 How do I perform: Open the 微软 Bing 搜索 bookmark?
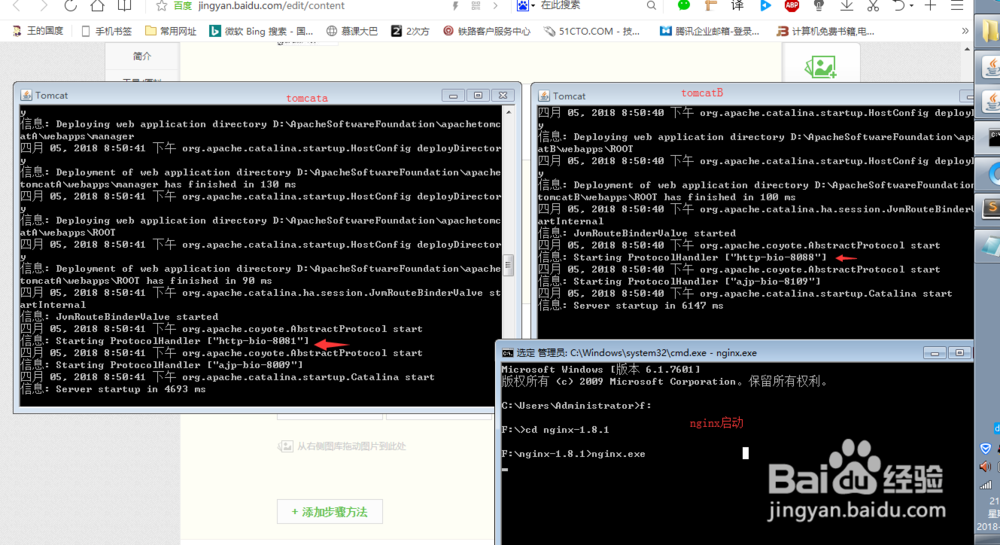coord(261,31)
